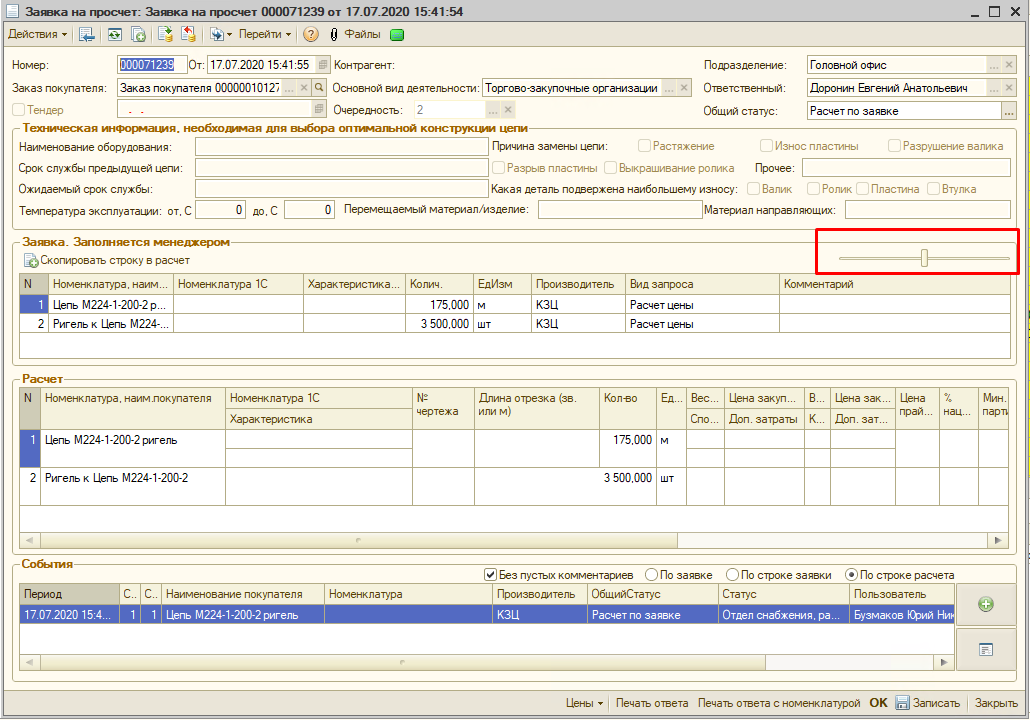Viewport: 1030px width, 720px height.
Task: Toggle the Тендер checkbox
Action: pyautogui.click(x=18, y=110)
